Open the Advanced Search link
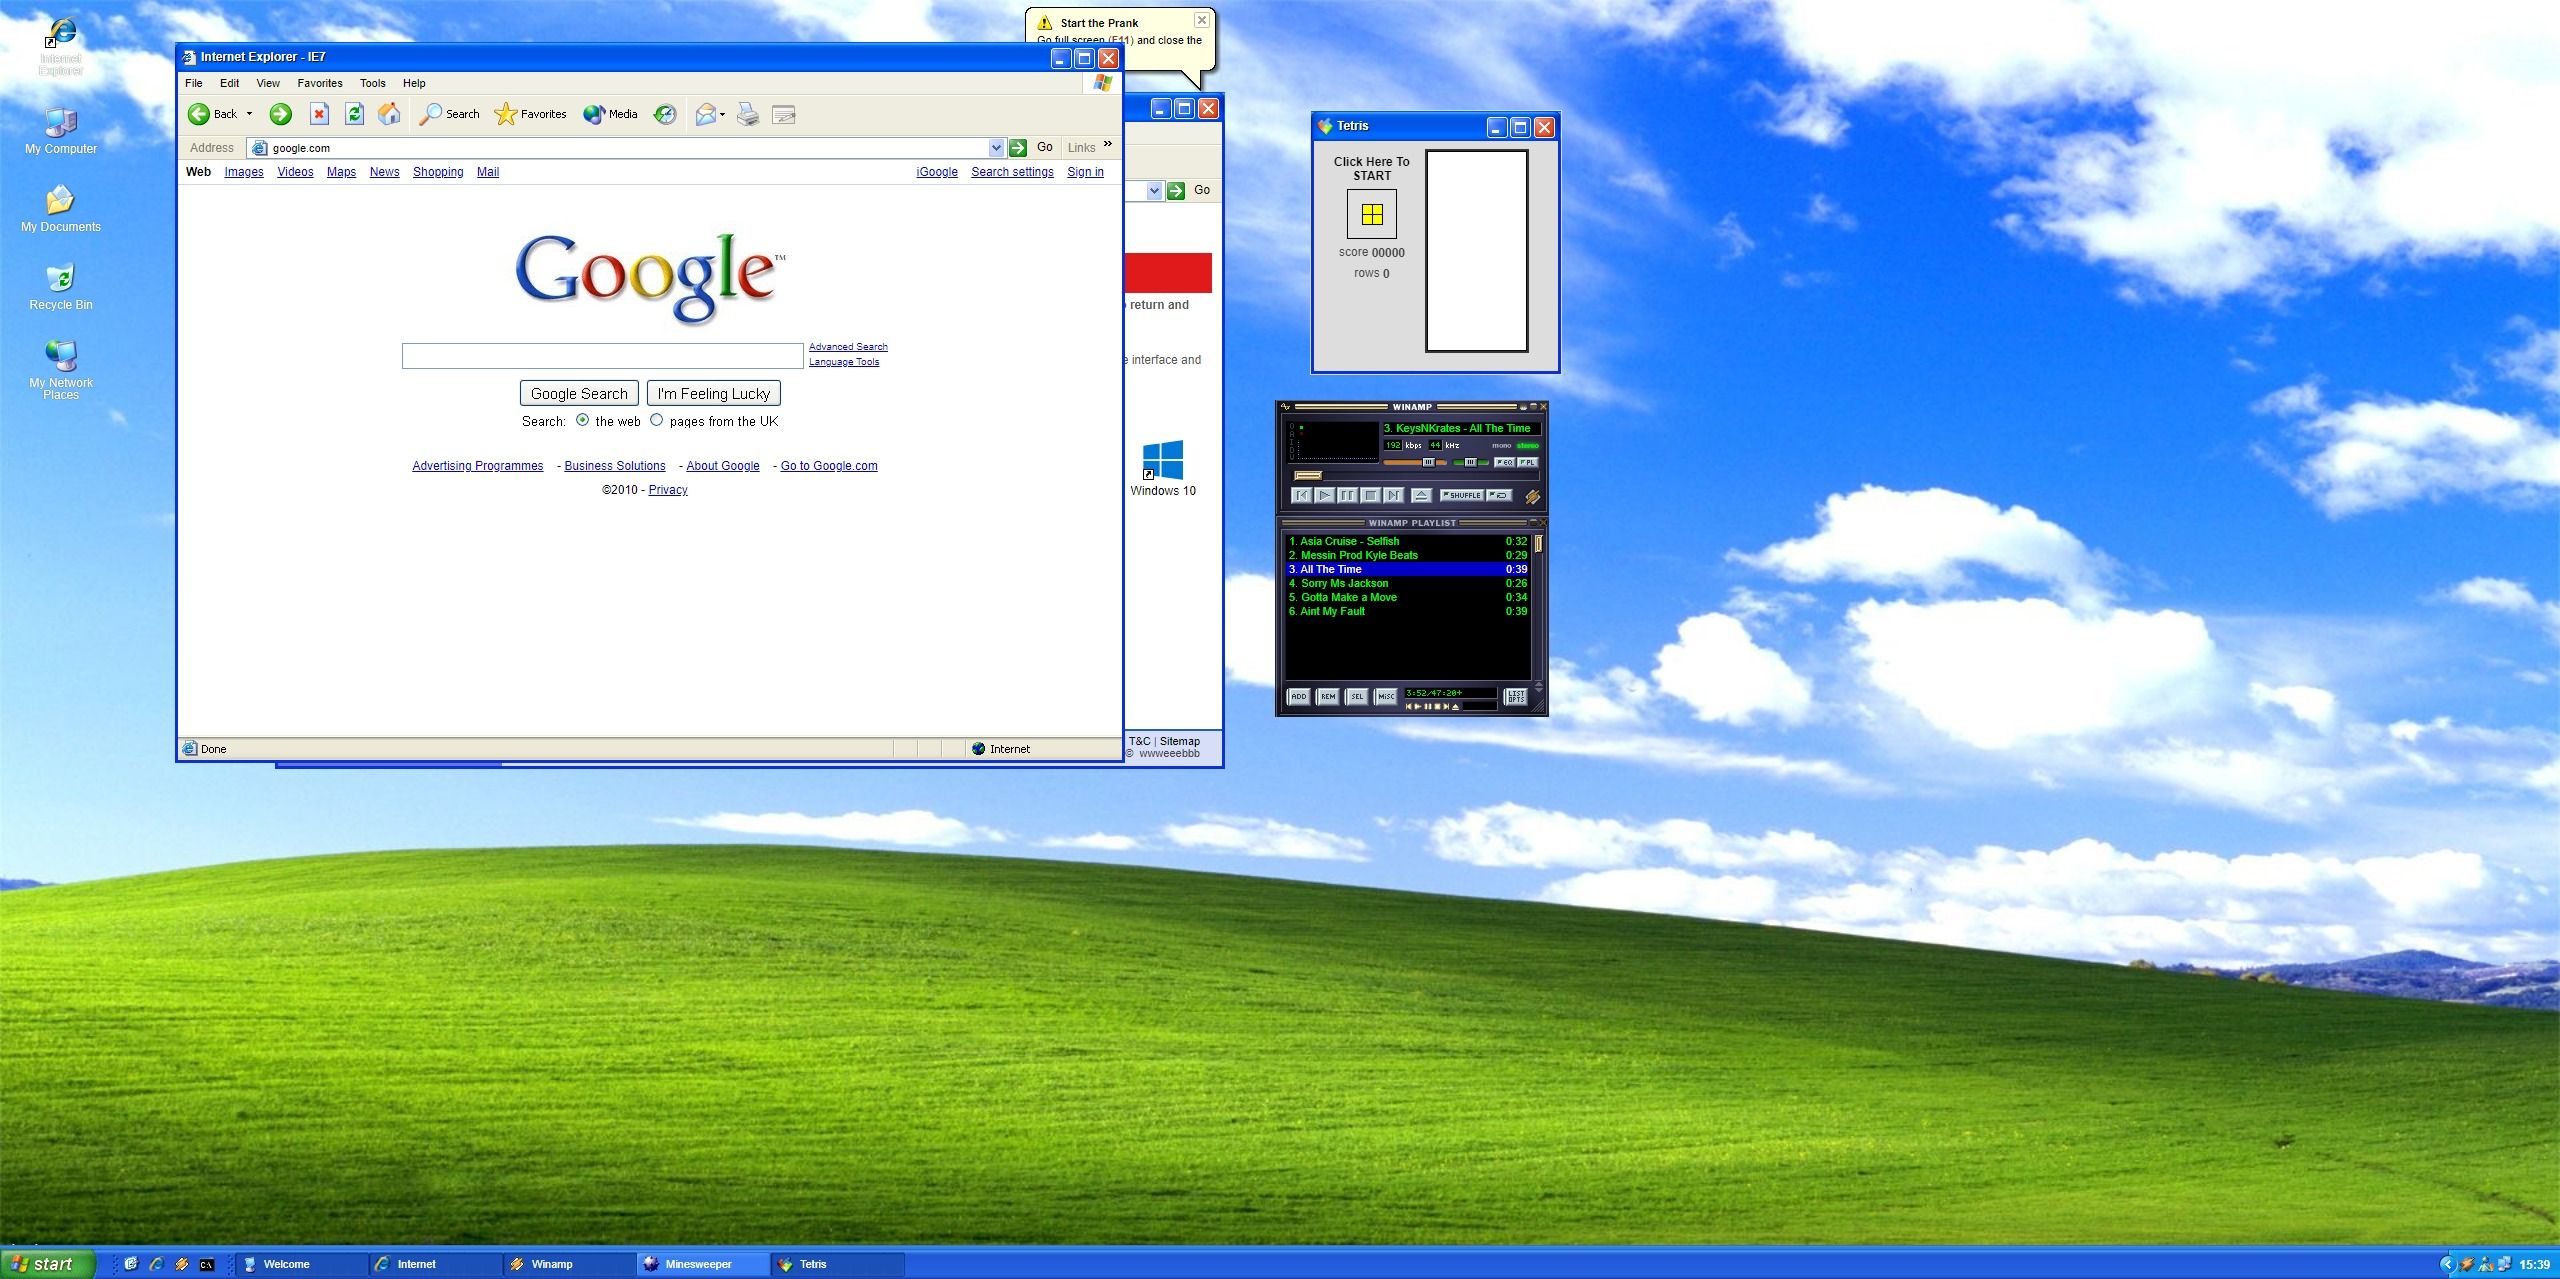Viewport: 2560px width, 1279px height. (x=848, y=347)
